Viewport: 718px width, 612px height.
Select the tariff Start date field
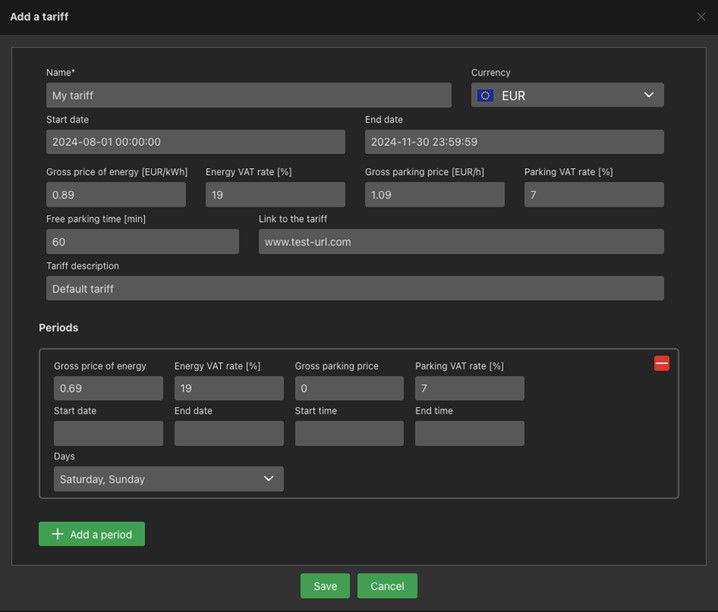tap(195, 142)
